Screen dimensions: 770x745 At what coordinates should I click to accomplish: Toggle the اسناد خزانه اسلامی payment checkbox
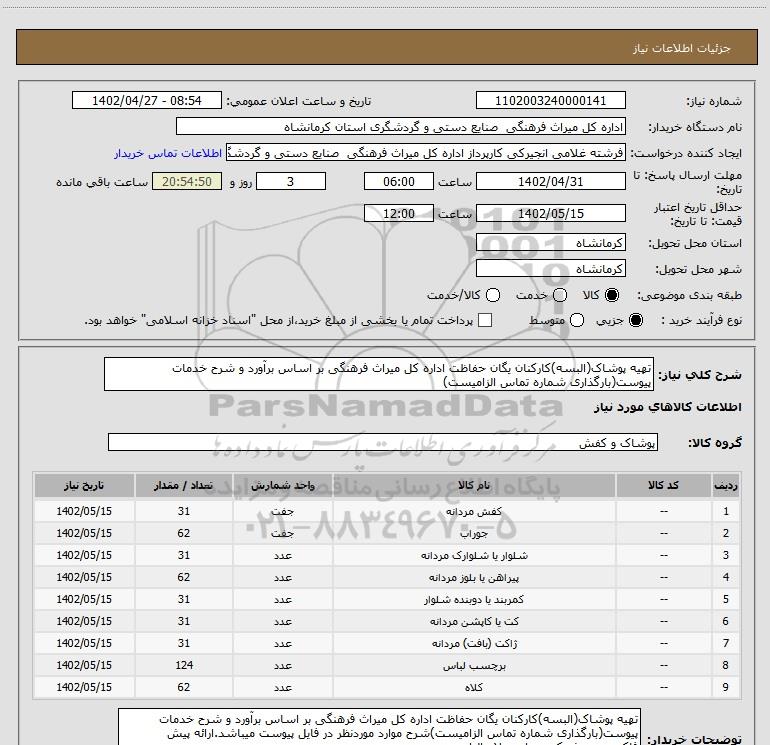tap(485, 320)
